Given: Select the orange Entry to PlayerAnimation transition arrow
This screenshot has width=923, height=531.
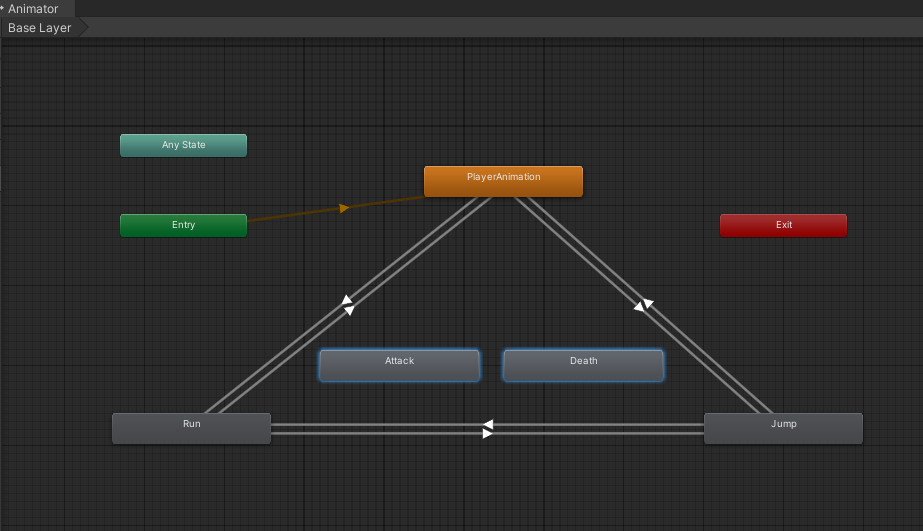Looking at the screenshot, I should 344,208.
